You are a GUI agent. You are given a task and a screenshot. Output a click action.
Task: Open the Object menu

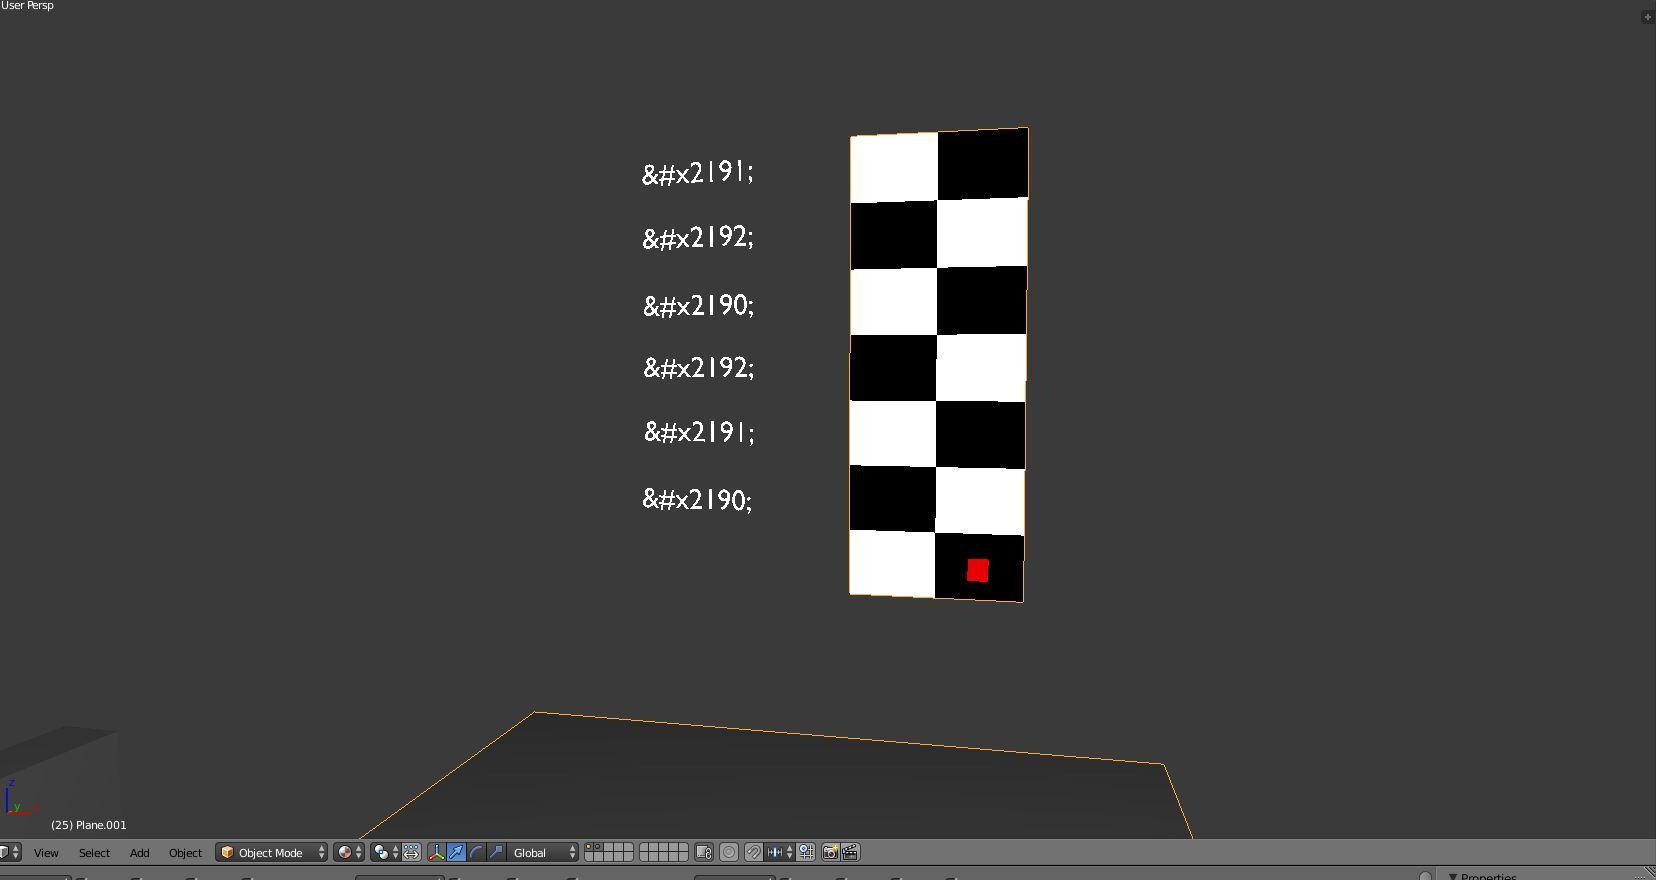click(x=185, y=853)
